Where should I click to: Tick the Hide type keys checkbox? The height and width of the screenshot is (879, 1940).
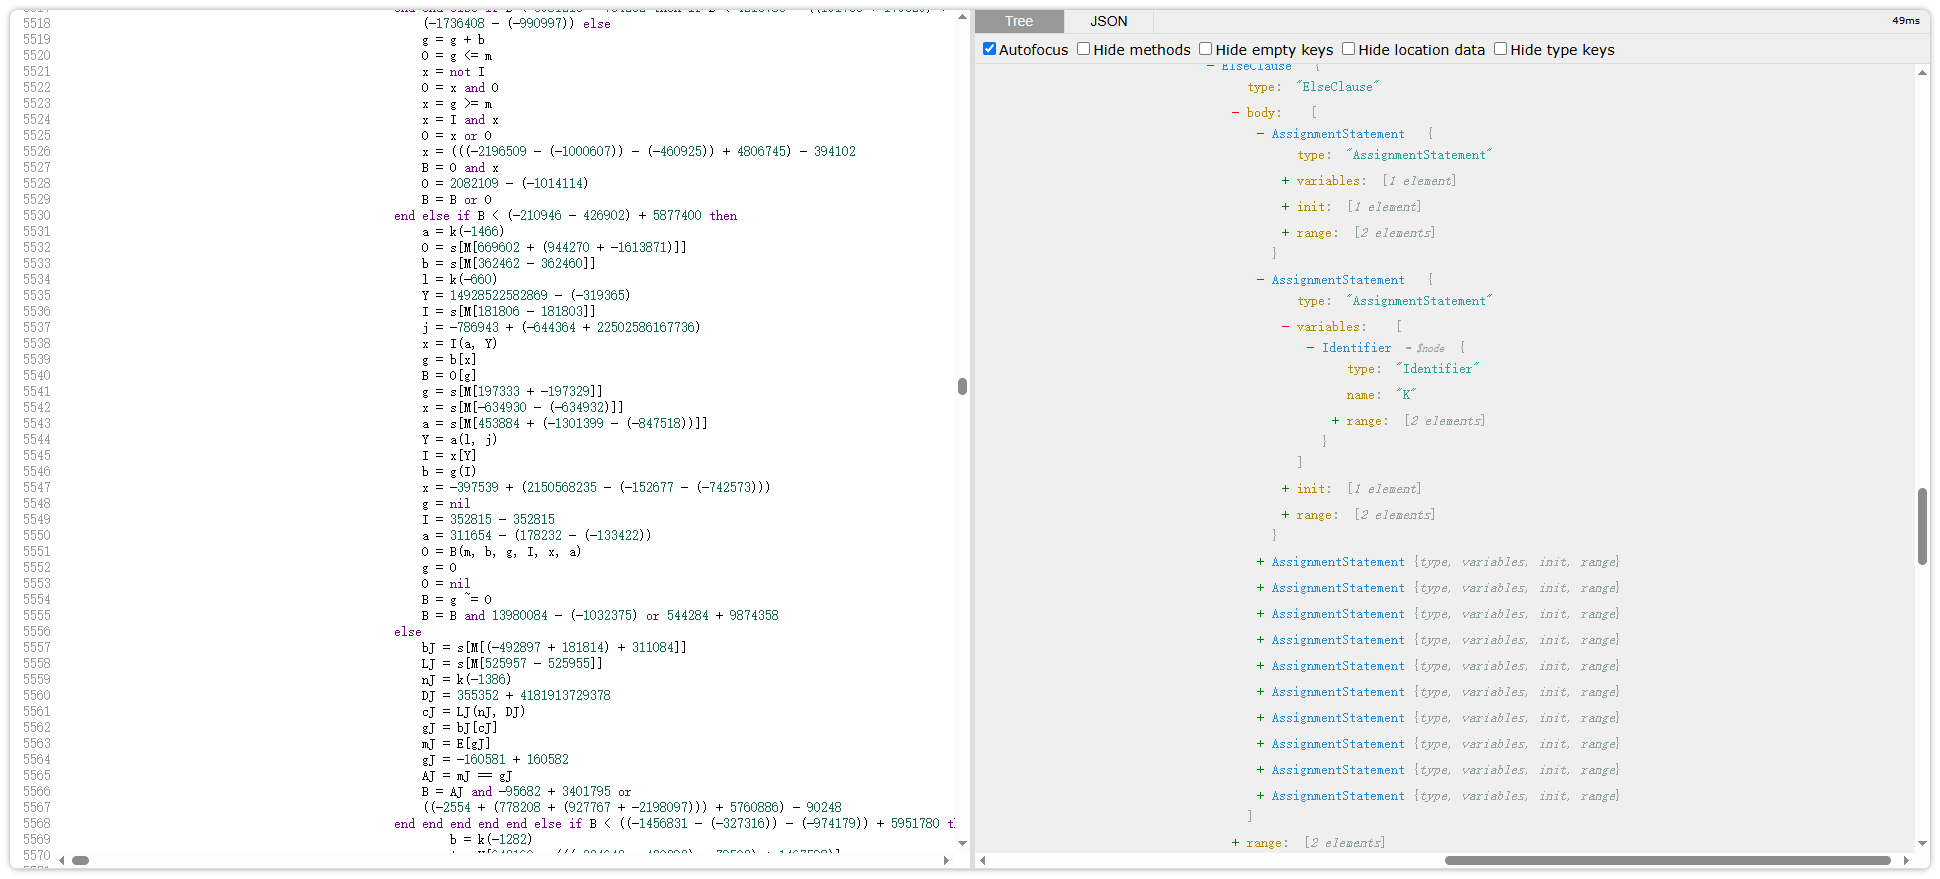pos(1500,49)
